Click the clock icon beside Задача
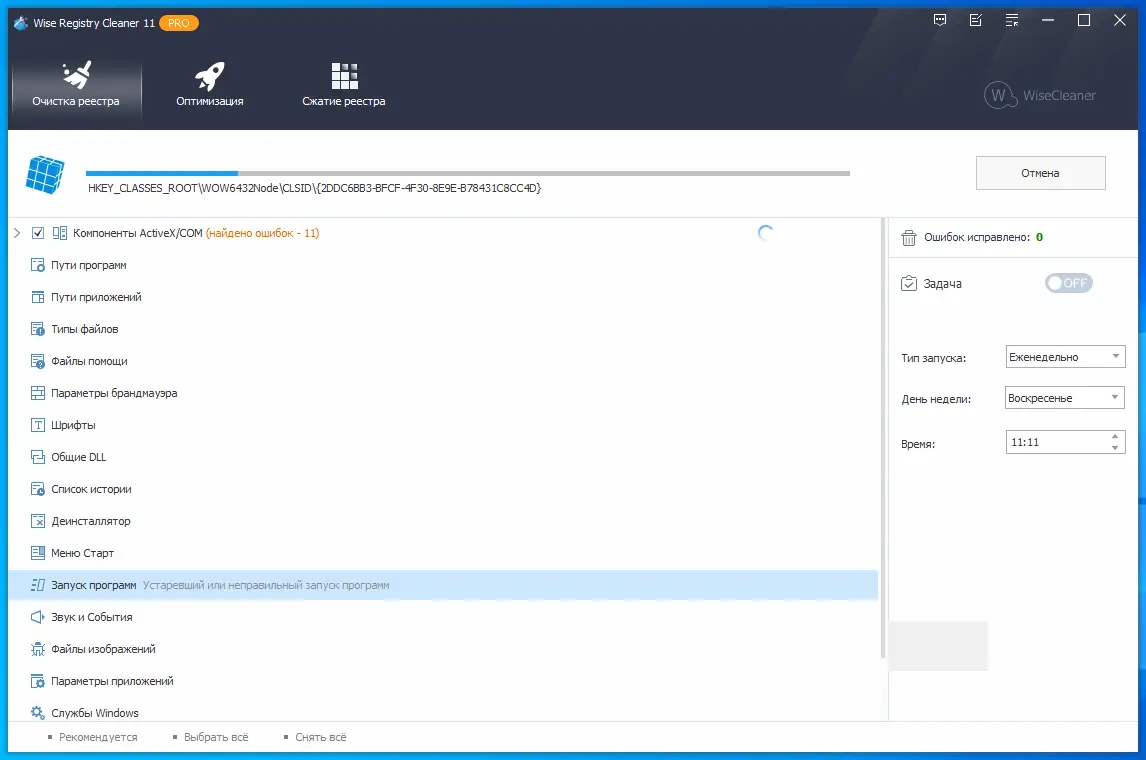Image resolution: width=1146 pixels, height=760 pixels. tap(908, 283)
